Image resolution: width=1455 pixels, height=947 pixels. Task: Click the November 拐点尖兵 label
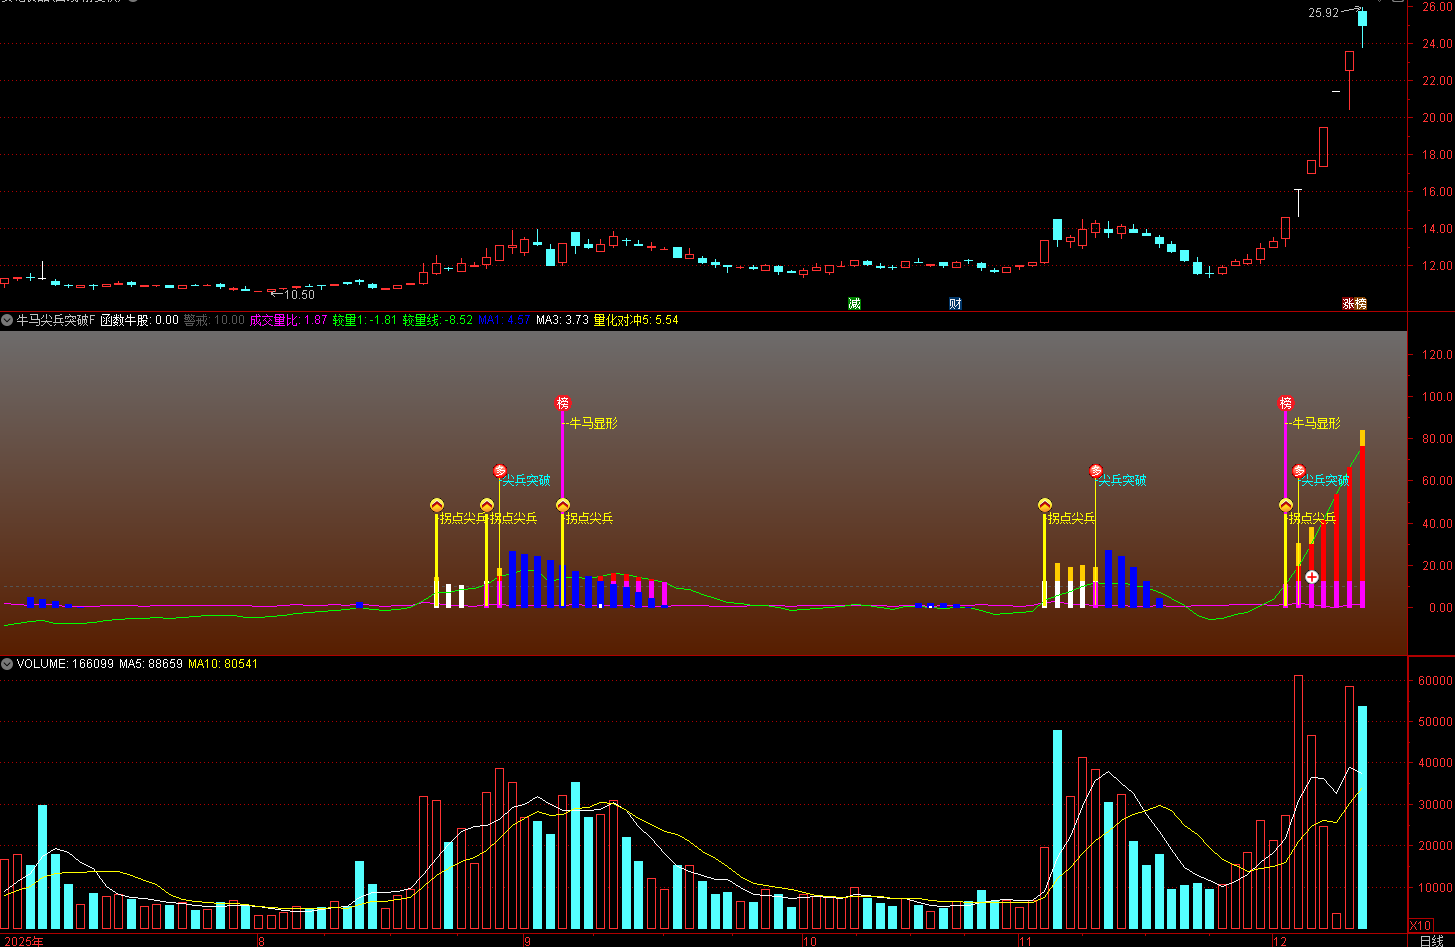[1072, 518]
